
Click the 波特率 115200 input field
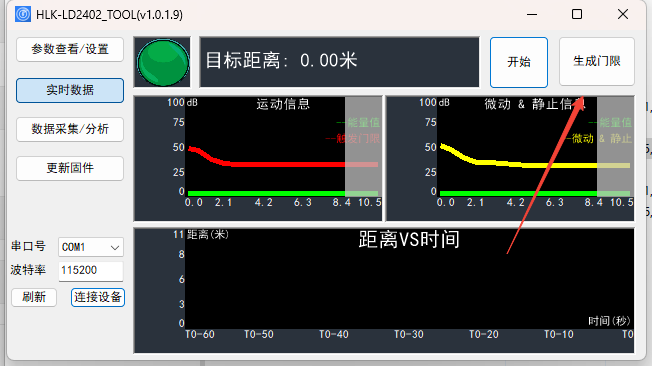pyautogui.click(x=91, y=271)
